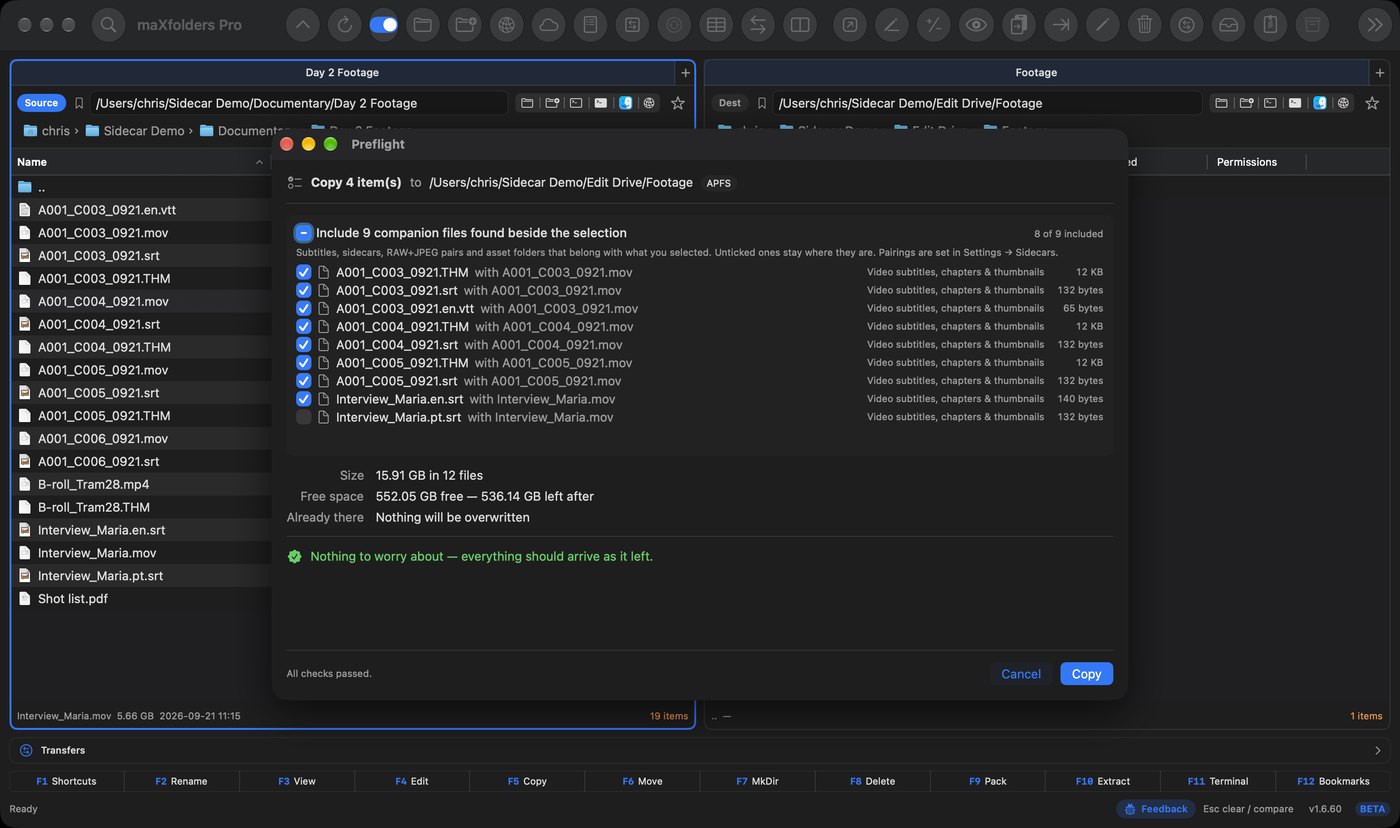The height and width of the screenshot is (828, 1400).
Task: Click F2 Rename in function bar
Action: pos(181,781)
